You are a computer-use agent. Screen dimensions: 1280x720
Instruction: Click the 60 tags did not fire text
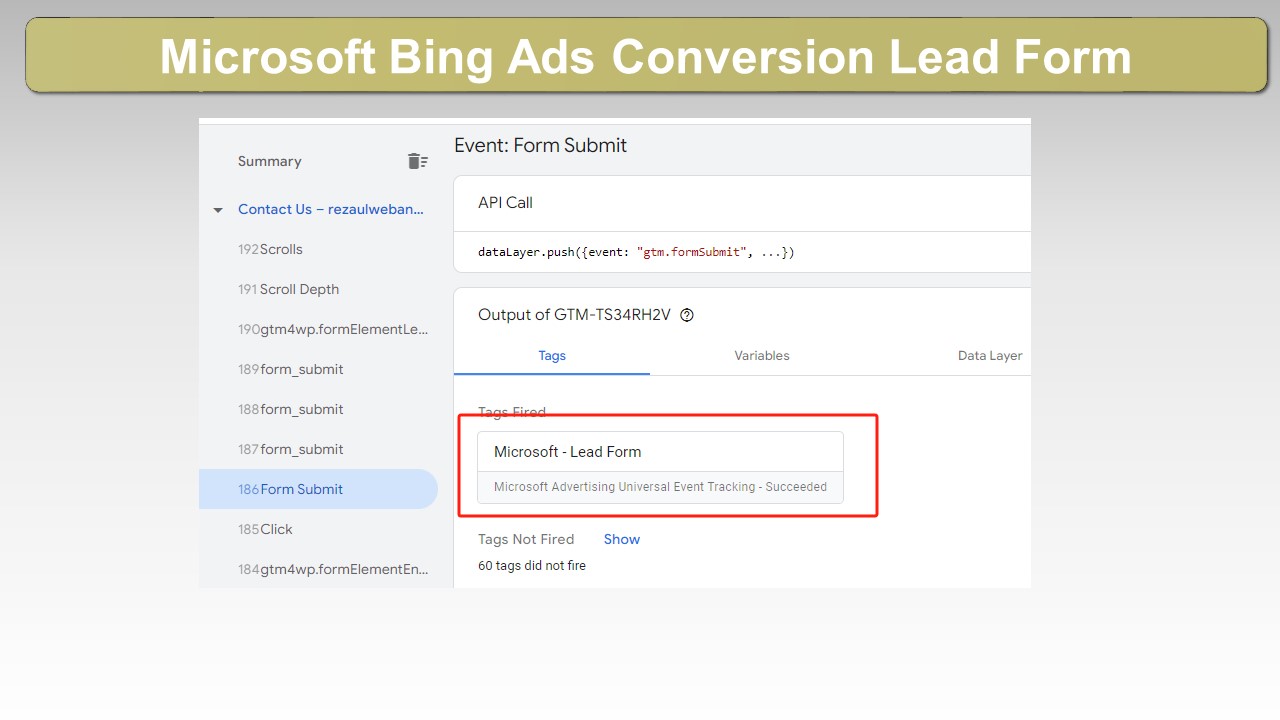coord(532,566)
